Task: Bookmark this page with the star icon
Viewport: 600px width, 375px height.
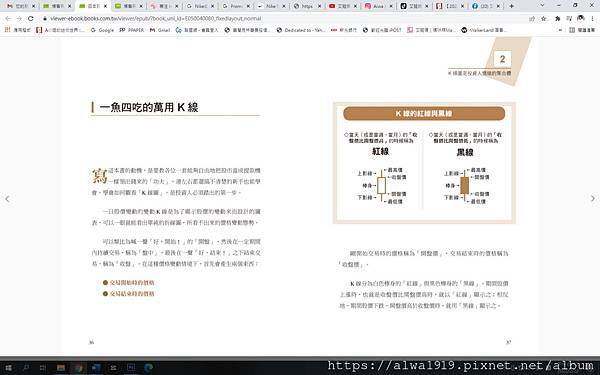Action: 544,18
